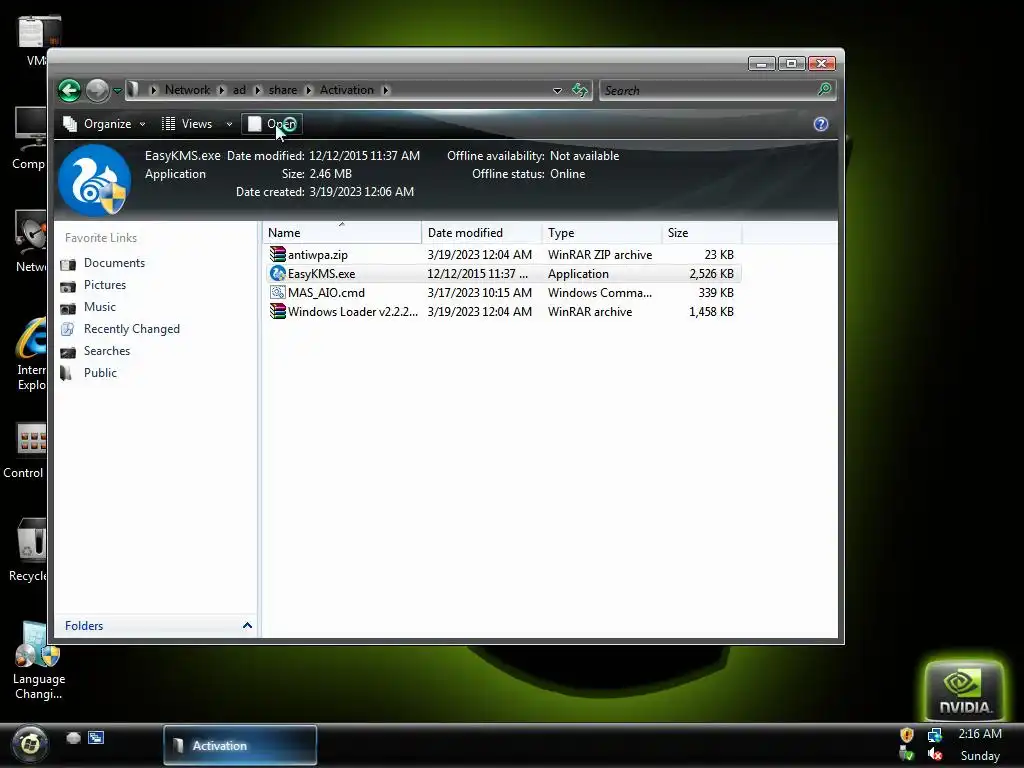Click Show Desktop quick launch icon
The width and height of the screenshot is (1024, 768).
coord(73,738)
